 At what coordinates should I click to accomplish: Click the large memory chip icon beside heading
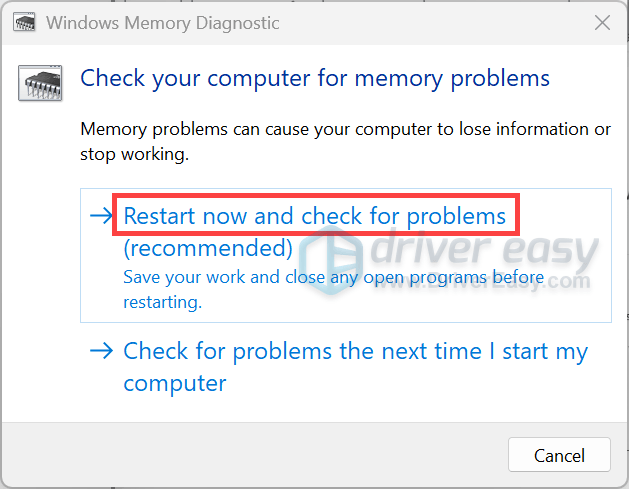click(x=40, y=83)
